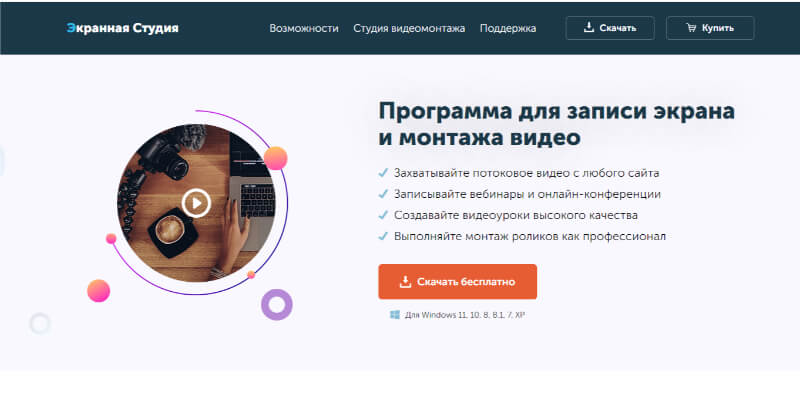Click the line Создавайте видеоуроки высокого качества
The width and height of the screenshot is (800, 408).
pyautogui.click(x=516, y=215)
